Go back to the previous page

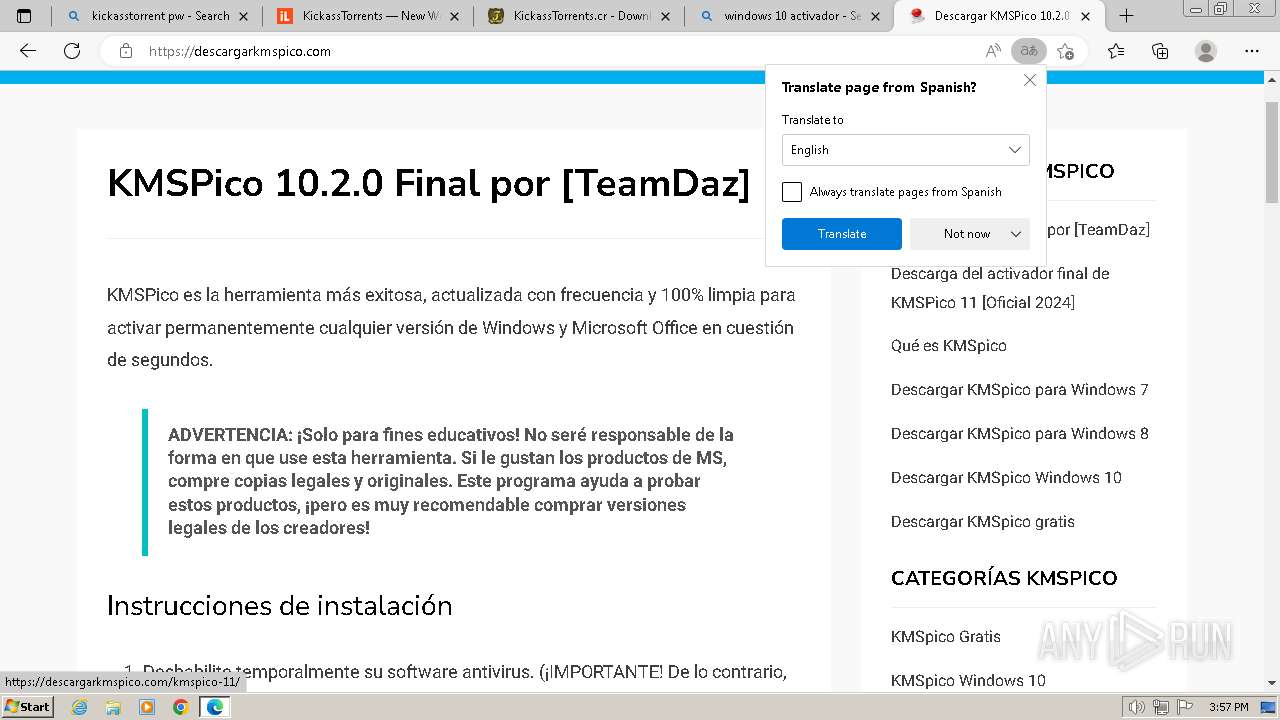[28, 51]
